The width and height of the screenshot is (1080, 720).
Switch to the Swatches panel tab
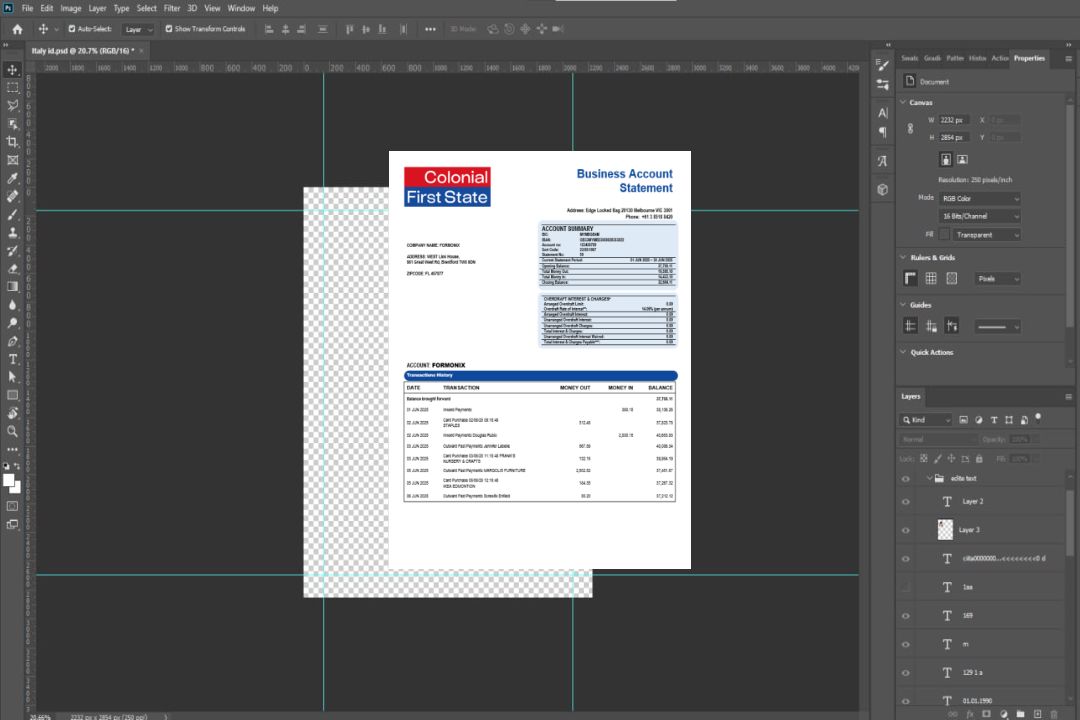tap(910, 59)
